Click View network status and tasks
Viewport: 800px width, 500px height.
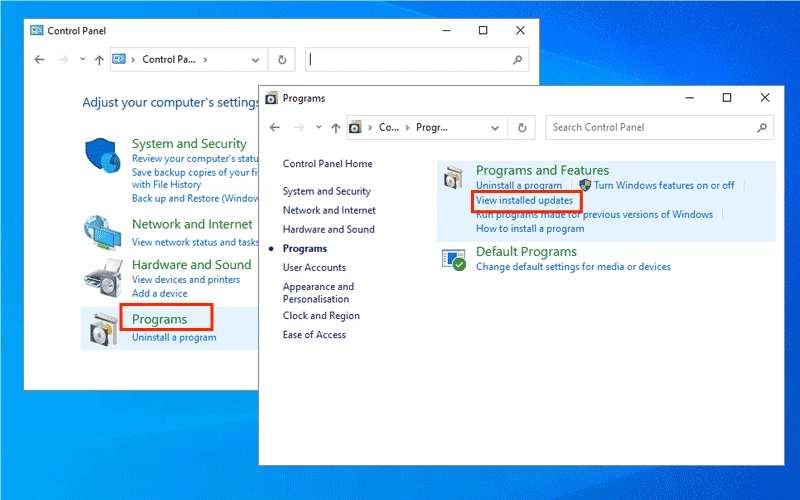(x=194, y=242)
